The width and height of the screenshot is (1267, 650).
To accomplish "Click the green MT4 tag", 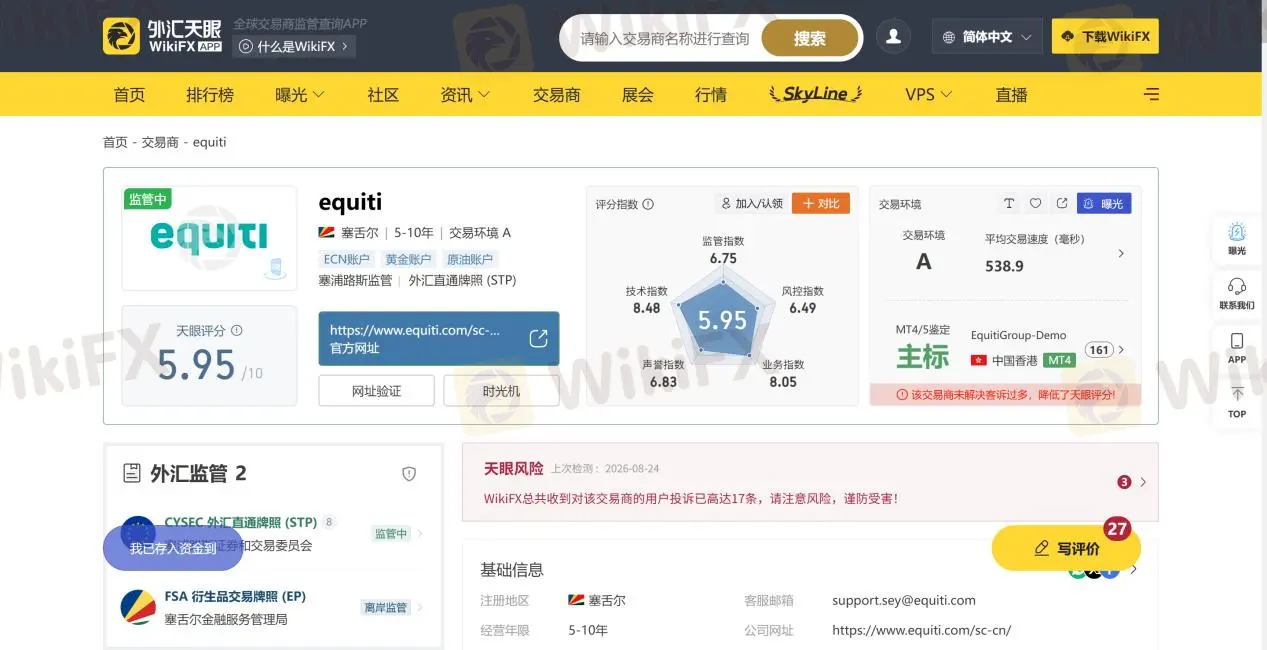I will (1059, 360).
